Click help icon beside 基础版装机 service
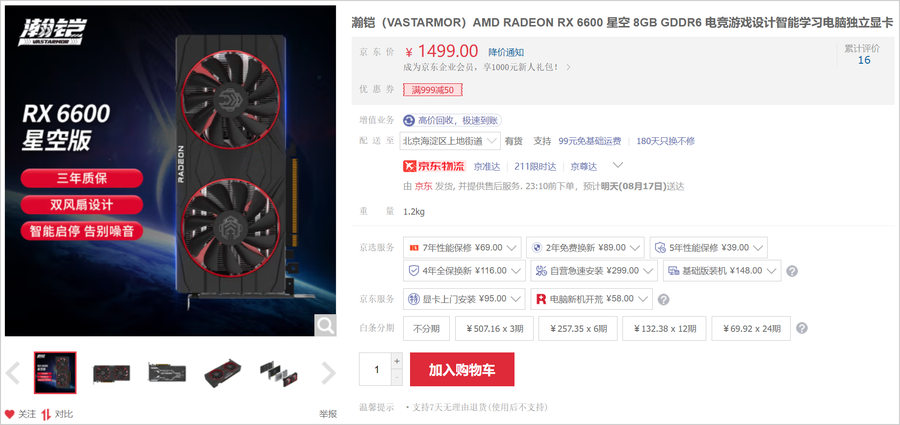 coord(792,271)
